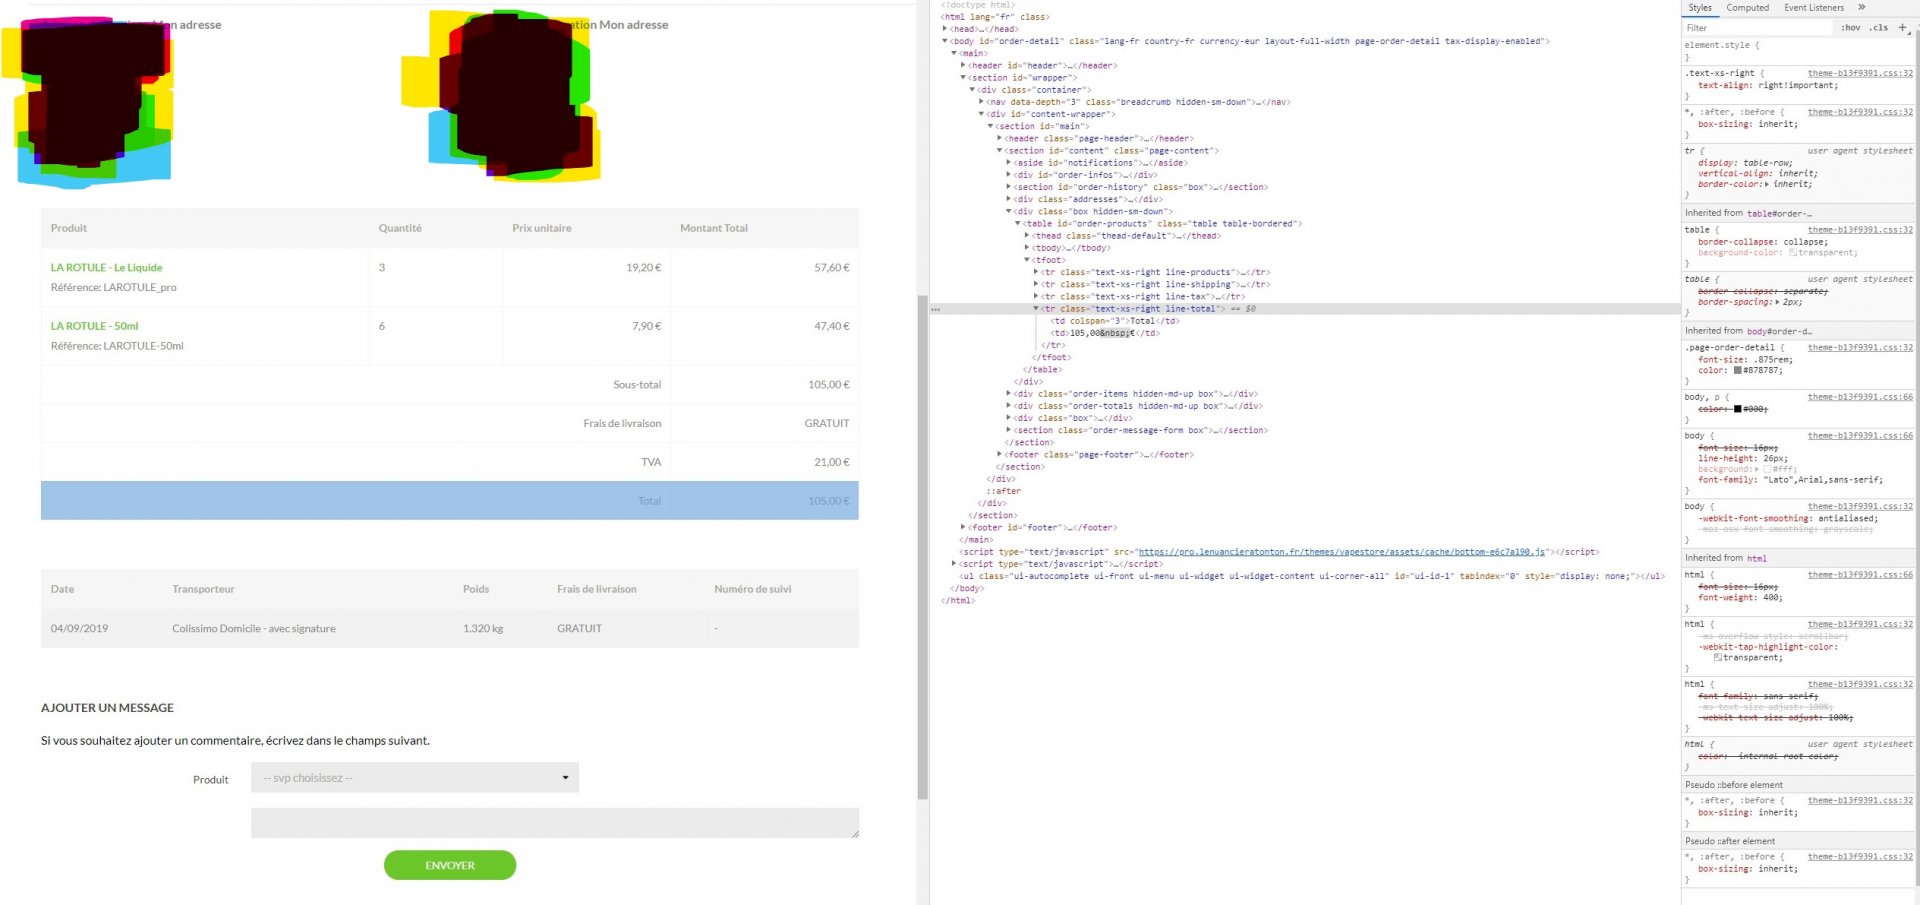This screenshot has width=1920, height=905.
Task: Expand border-color shorthand triangle in tr rule
Action: coord(1767,184)
